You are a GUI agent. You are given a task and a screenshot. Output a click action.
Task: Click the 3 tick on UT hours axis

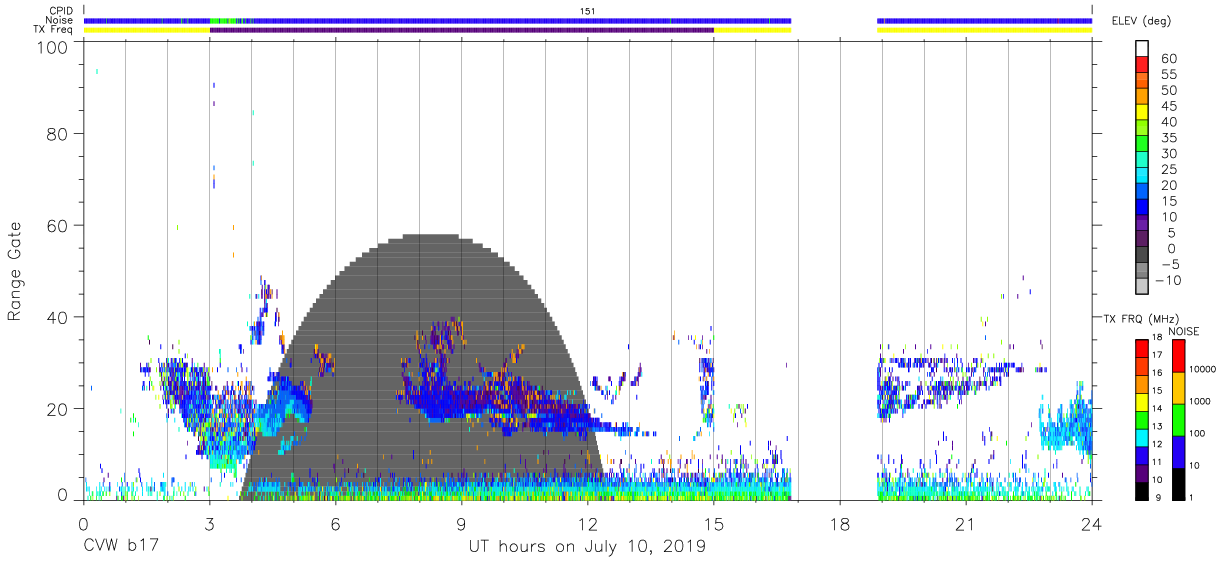click(209, 523)
